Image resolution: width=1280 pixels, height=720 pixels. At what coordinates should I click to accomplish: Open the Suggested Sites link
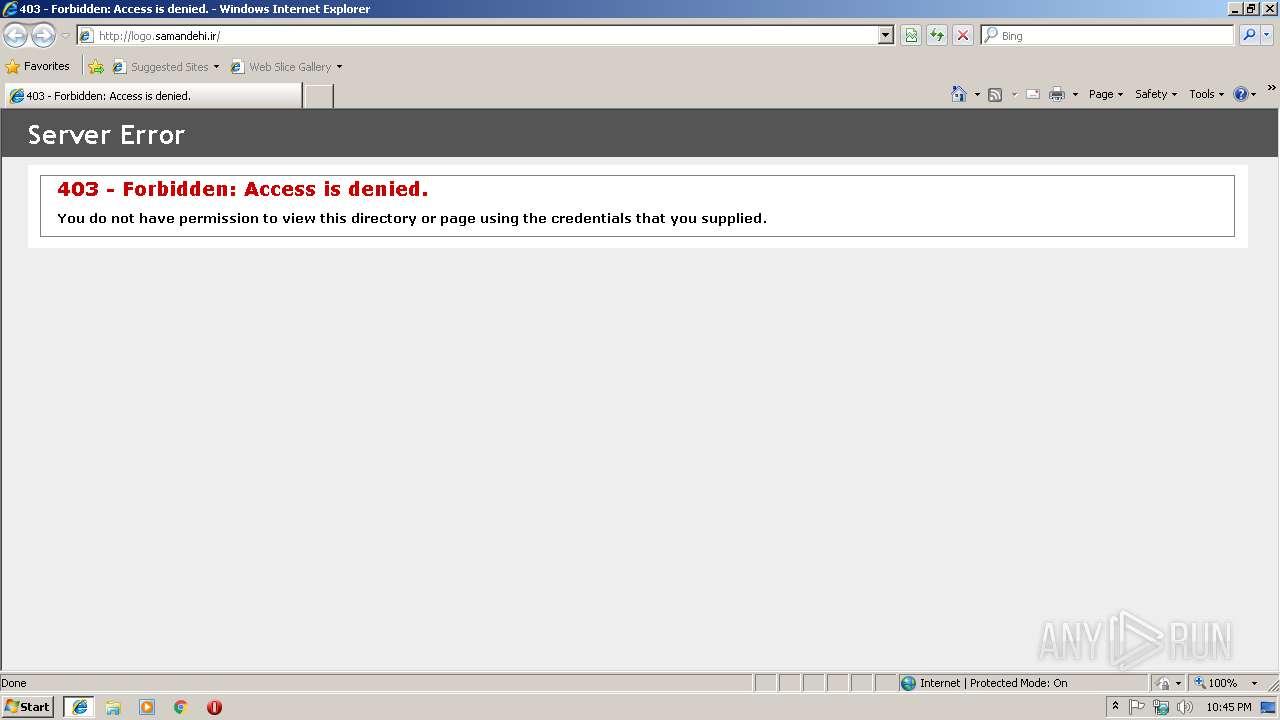[166, 67]
